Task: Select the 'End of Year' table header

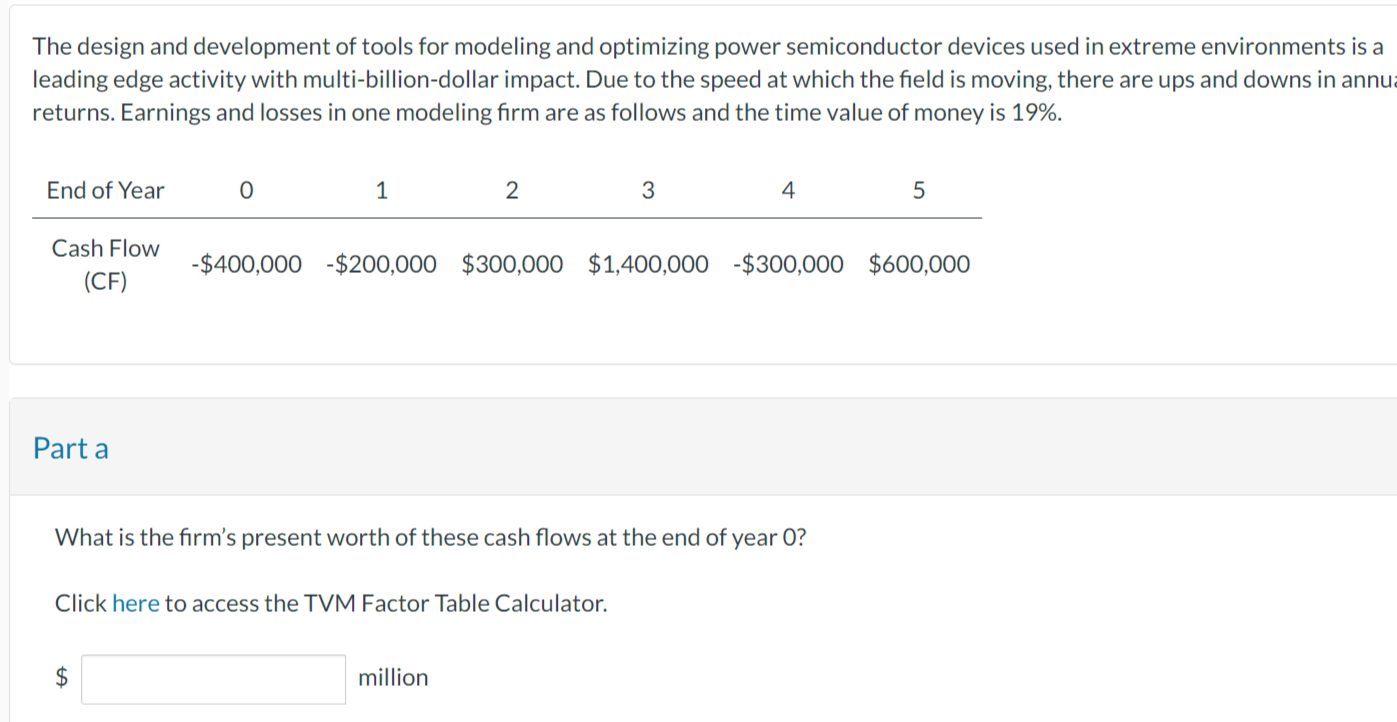Action: pos(105,190)
